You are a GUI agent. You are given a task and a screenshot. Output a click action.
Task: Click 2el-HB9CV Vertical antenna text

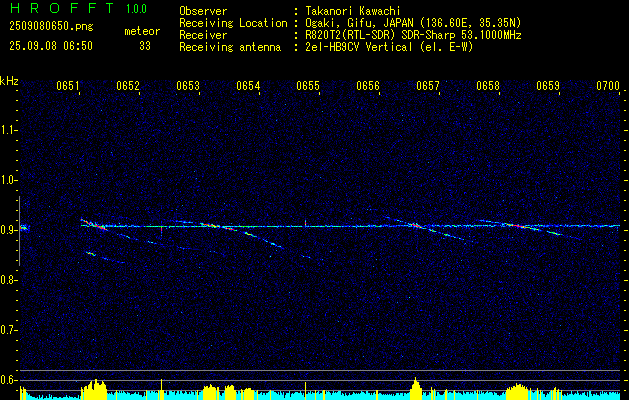point(389,47)
